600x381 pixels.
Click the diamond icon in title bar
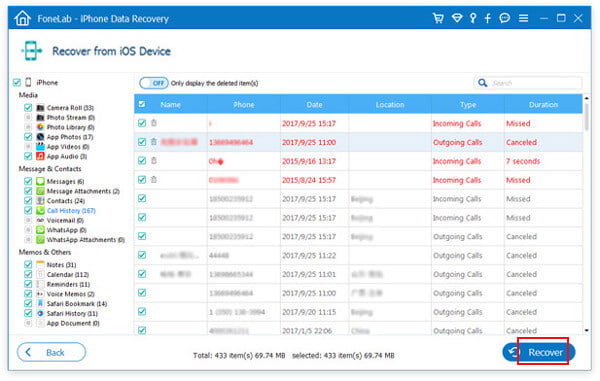(x=457, y=18)
